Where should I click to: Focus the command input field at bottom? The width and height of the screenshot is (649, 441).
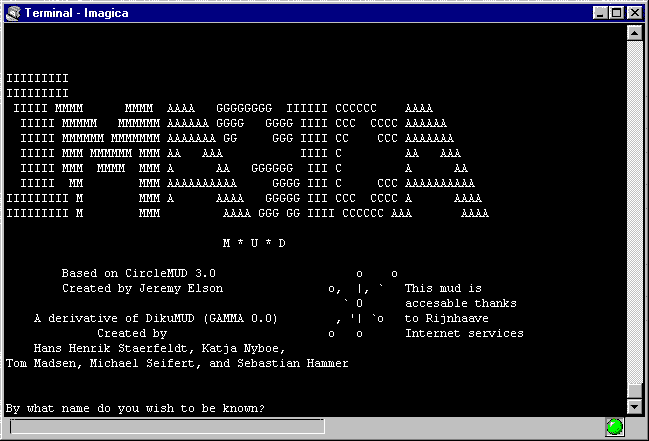point(167,427)
